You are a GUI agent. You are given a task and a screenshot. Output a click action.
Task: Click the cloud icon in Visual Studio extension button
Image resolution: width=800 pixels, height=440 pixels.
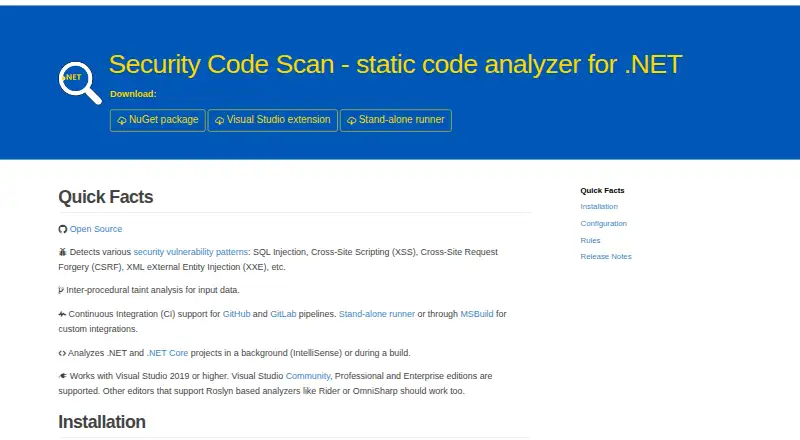coord(219,120)
